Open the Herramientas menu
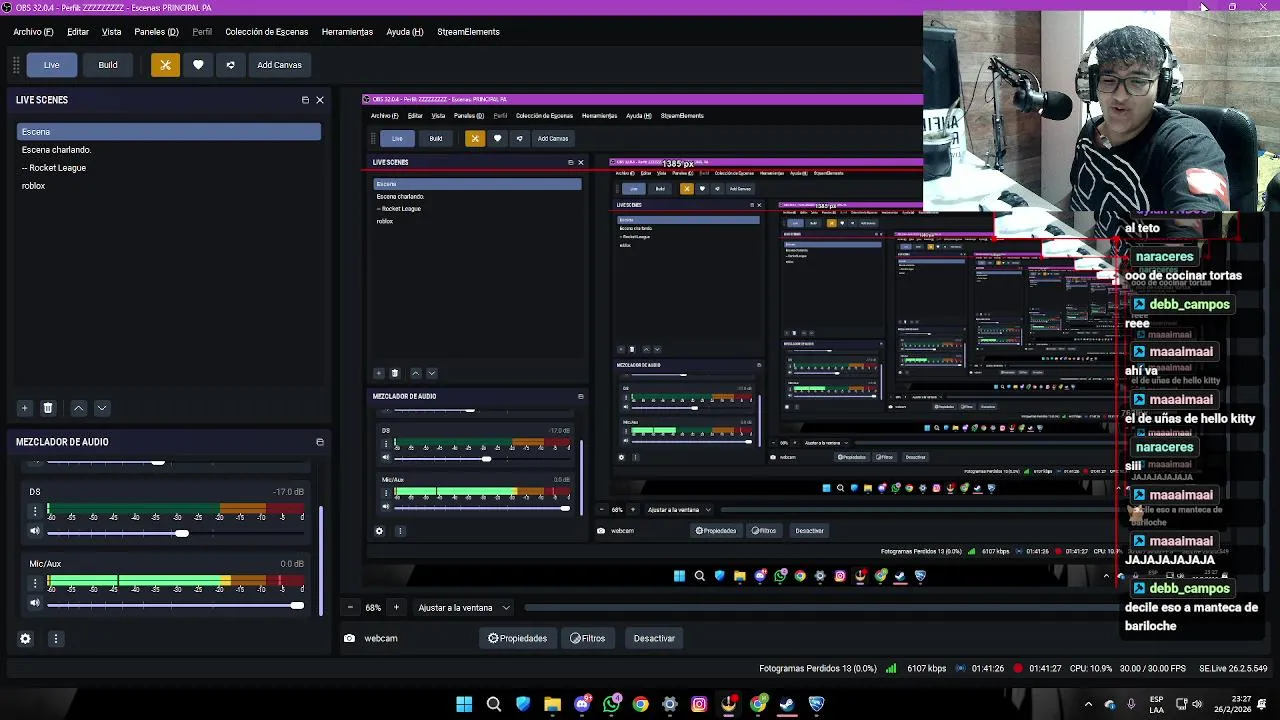The width and height of the screenshot is (1280, 720). [x=347, y=32]
